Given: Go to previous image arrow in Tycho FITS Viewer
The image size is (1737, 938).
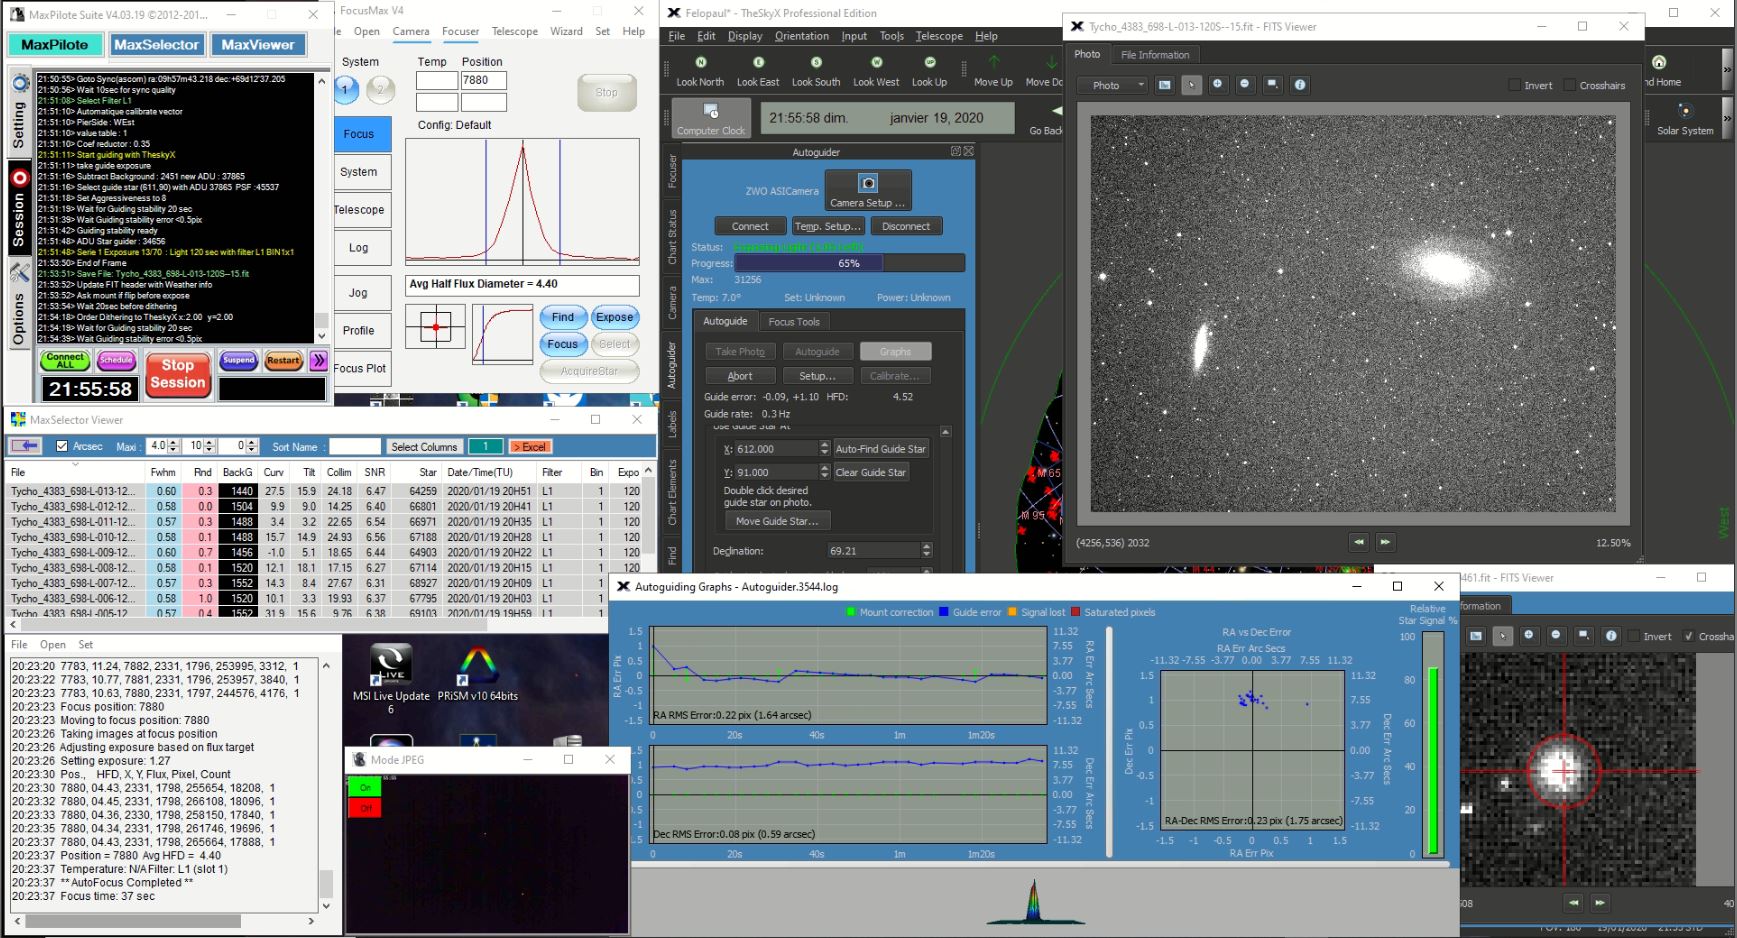Looking at the screenshot, I should [1358, 542].
